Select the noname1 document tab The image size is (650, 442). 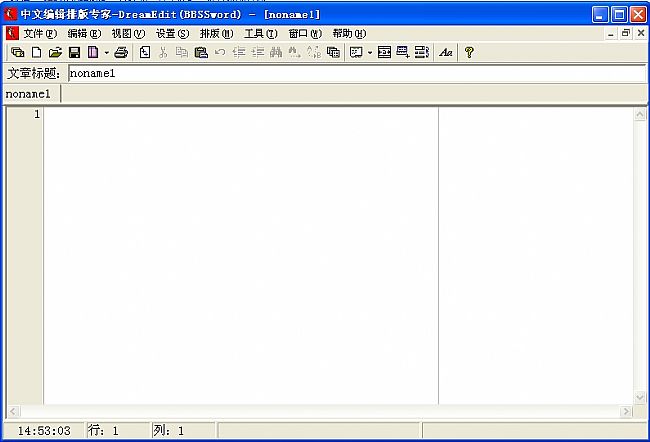(30, 94)
